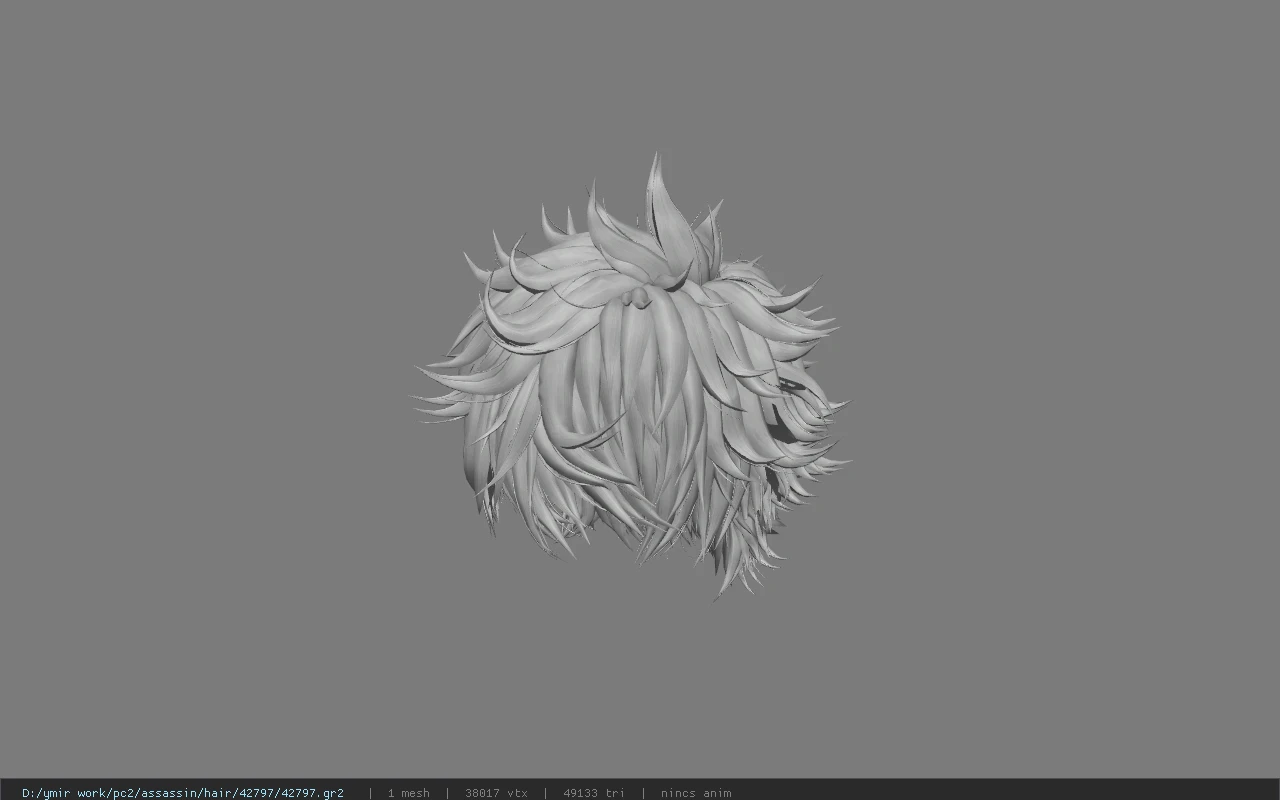Click the '49133 tri' triangle count
1280x800 pixels.
(x=594, y=793)
